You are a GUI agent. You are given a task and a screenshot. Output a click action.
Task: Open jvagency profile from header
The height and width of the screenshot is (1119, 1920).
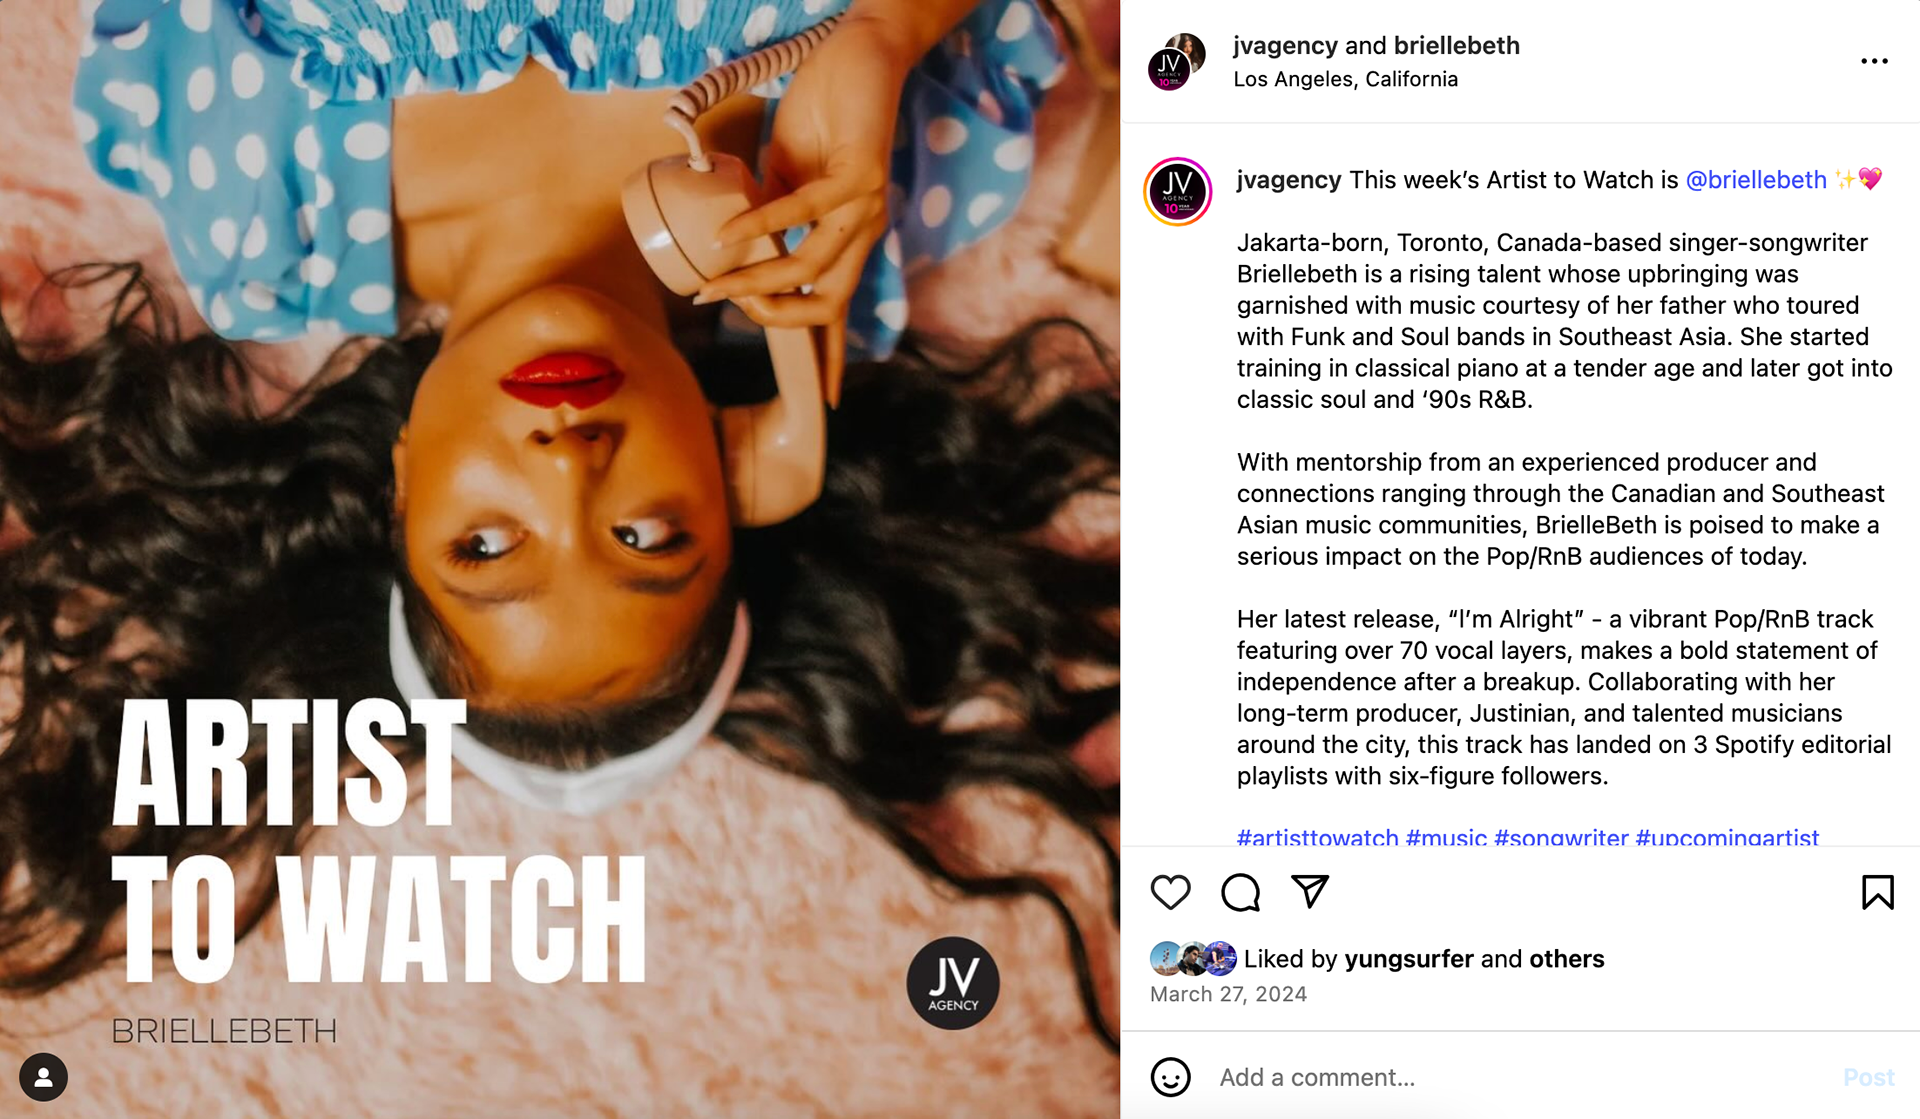click(1285, 46)
